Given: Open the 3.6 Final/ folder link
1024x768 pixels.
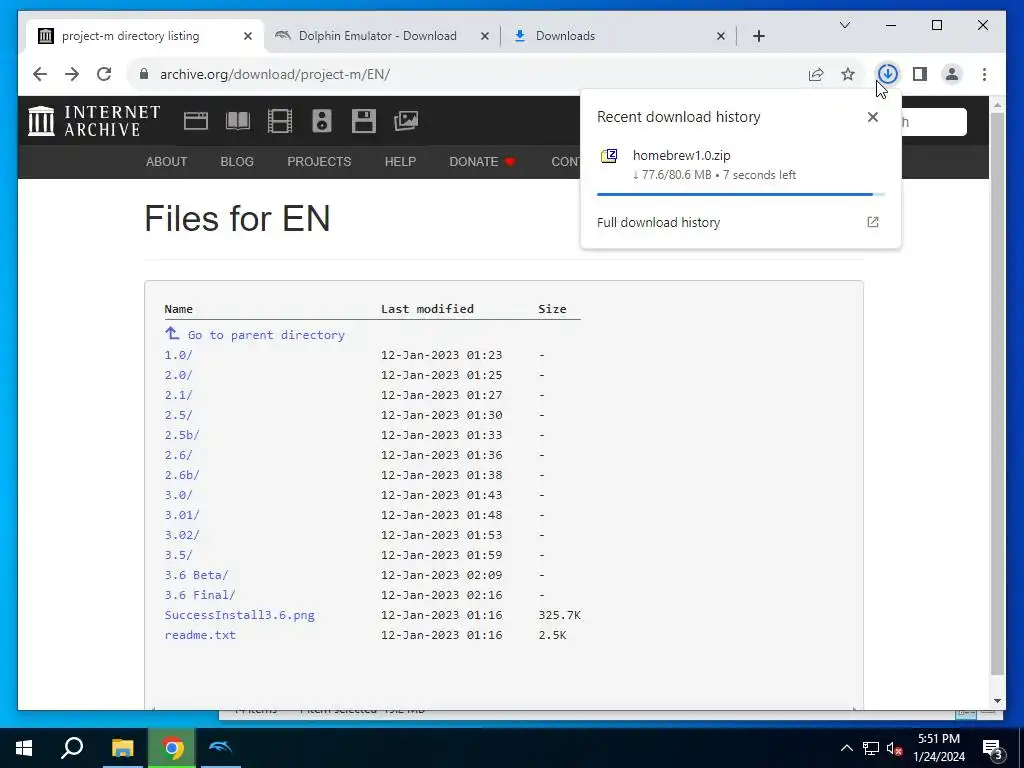Looking at the screenshot, I should tap(199, 595).
